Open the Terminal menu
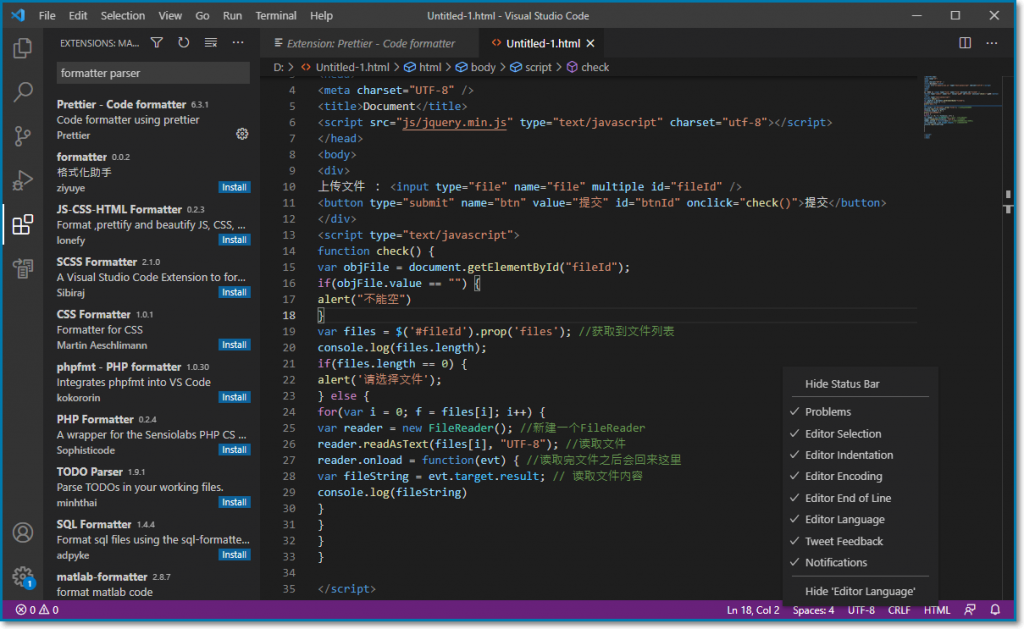This screenshot has width=1024, height=629. tap(275, 16)
